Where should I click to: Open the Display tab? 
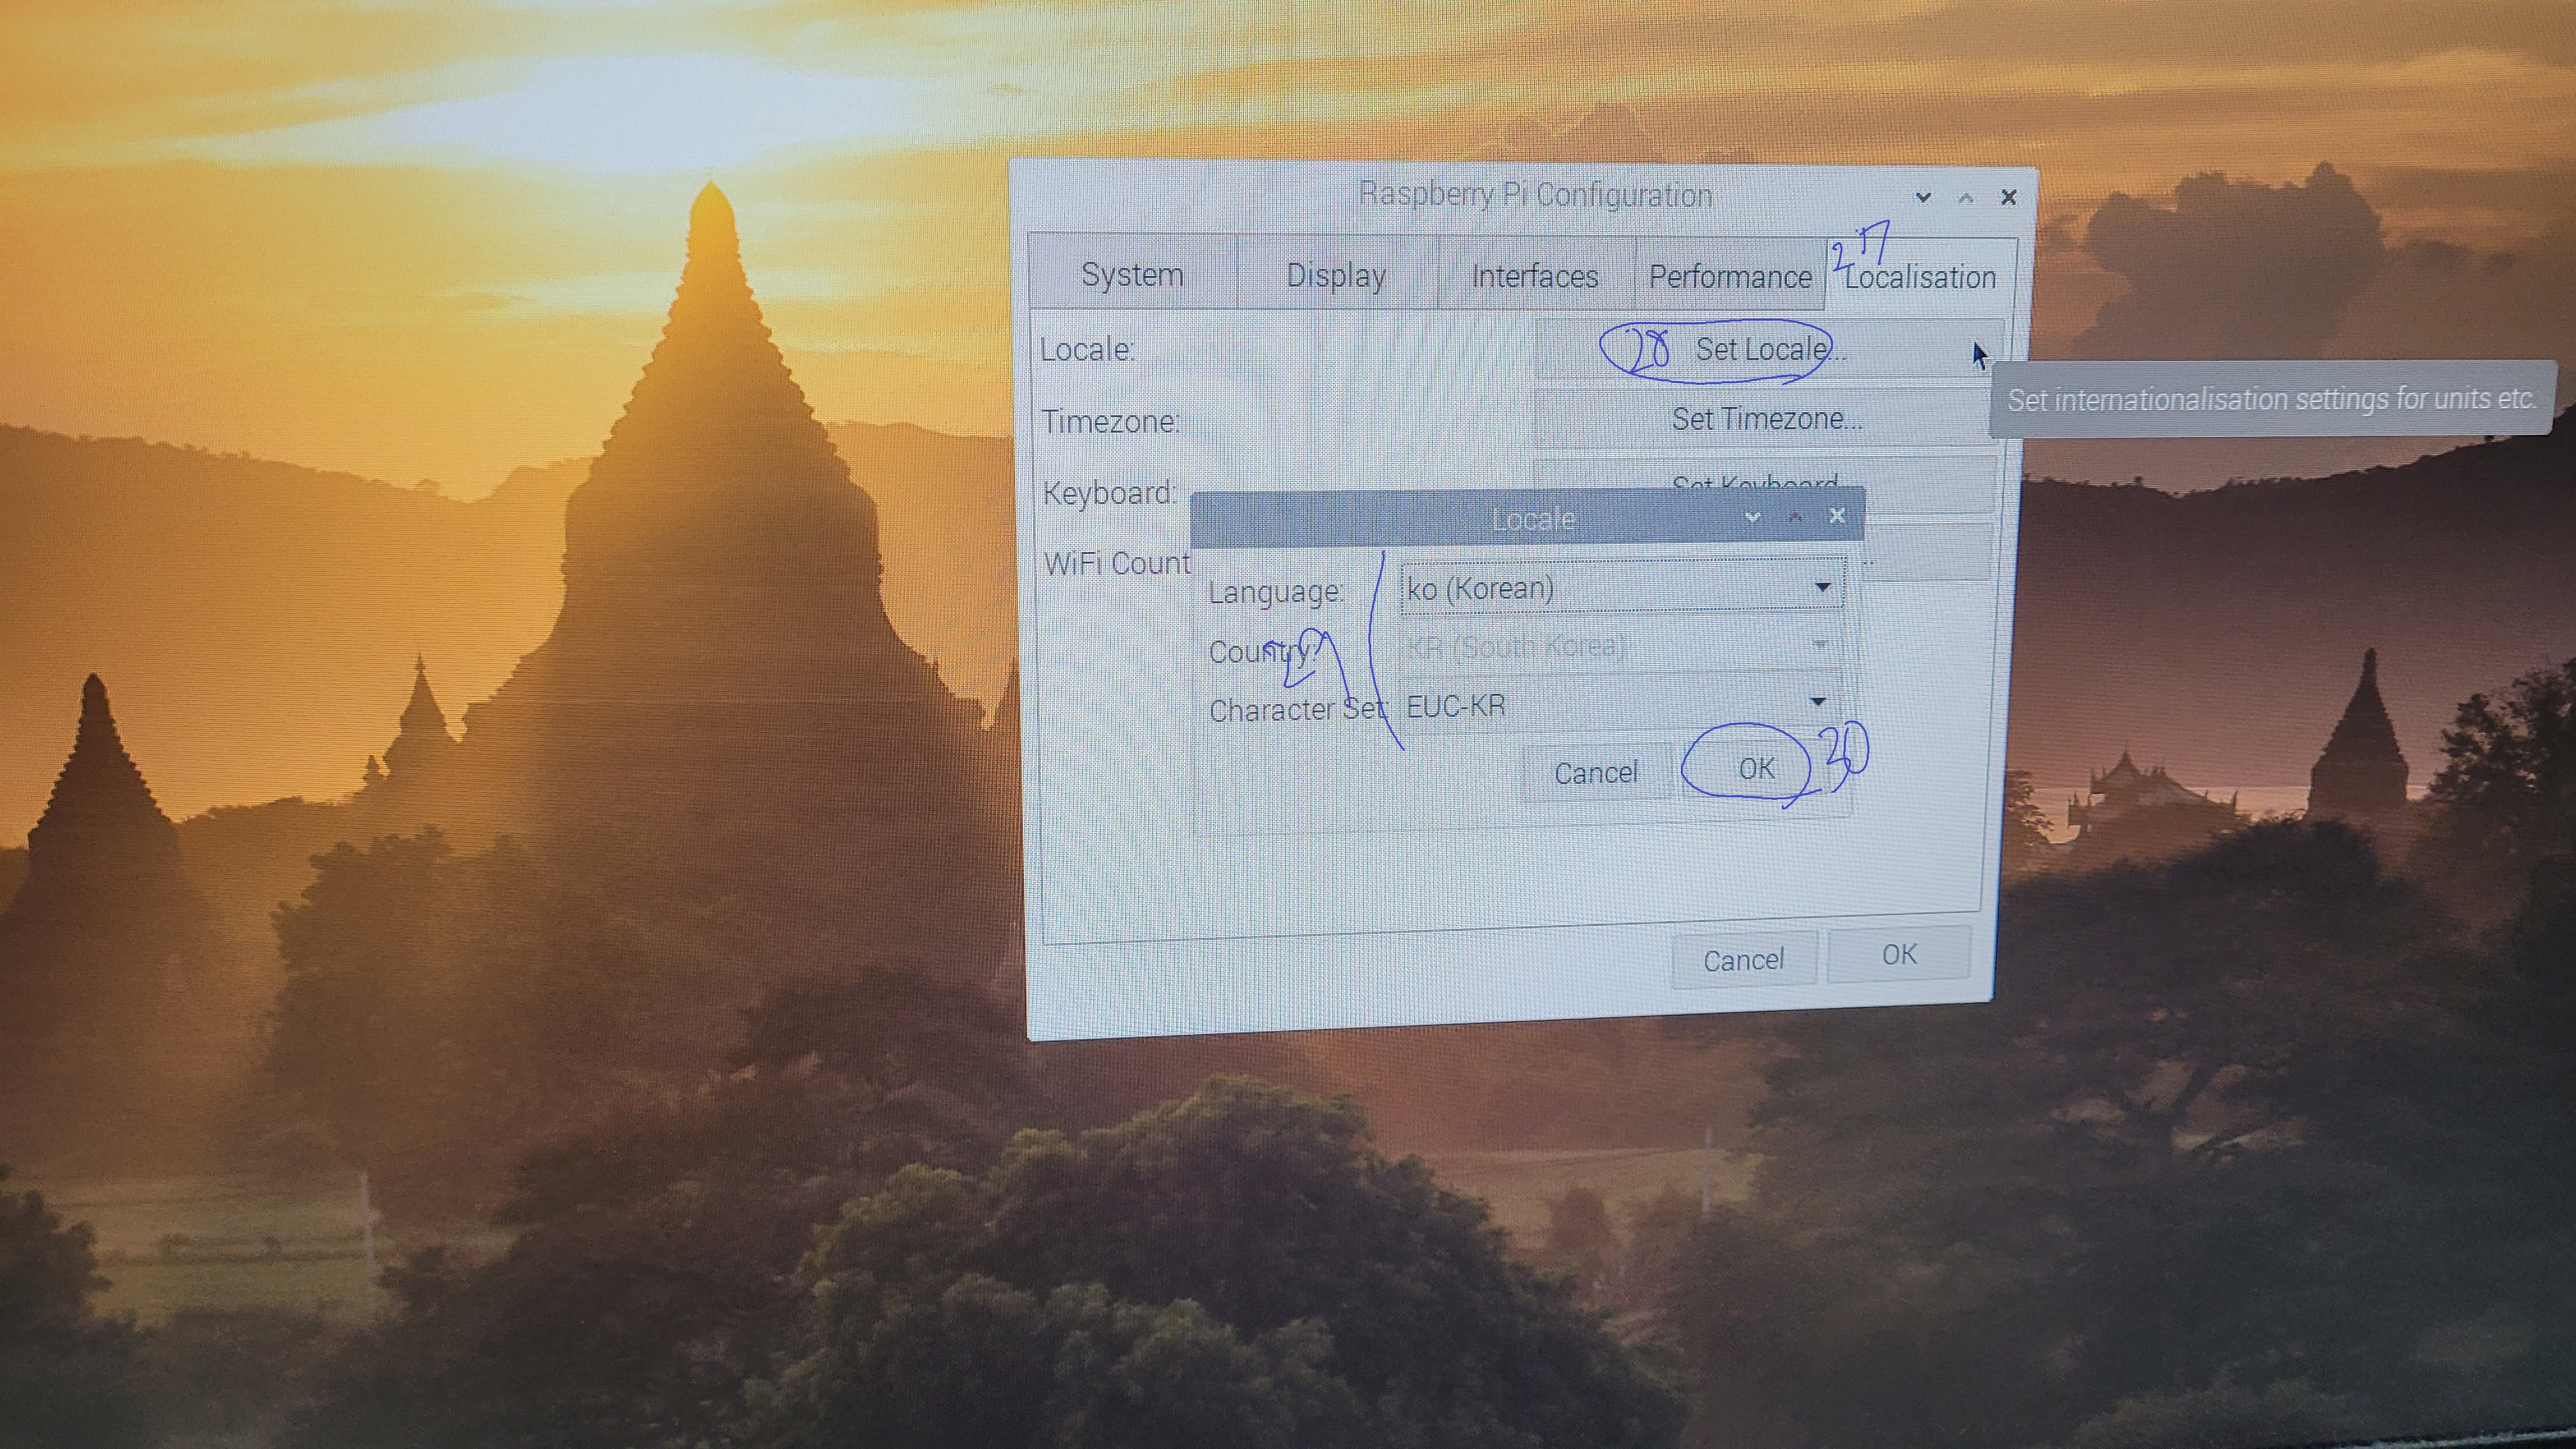coord(1336,275)
